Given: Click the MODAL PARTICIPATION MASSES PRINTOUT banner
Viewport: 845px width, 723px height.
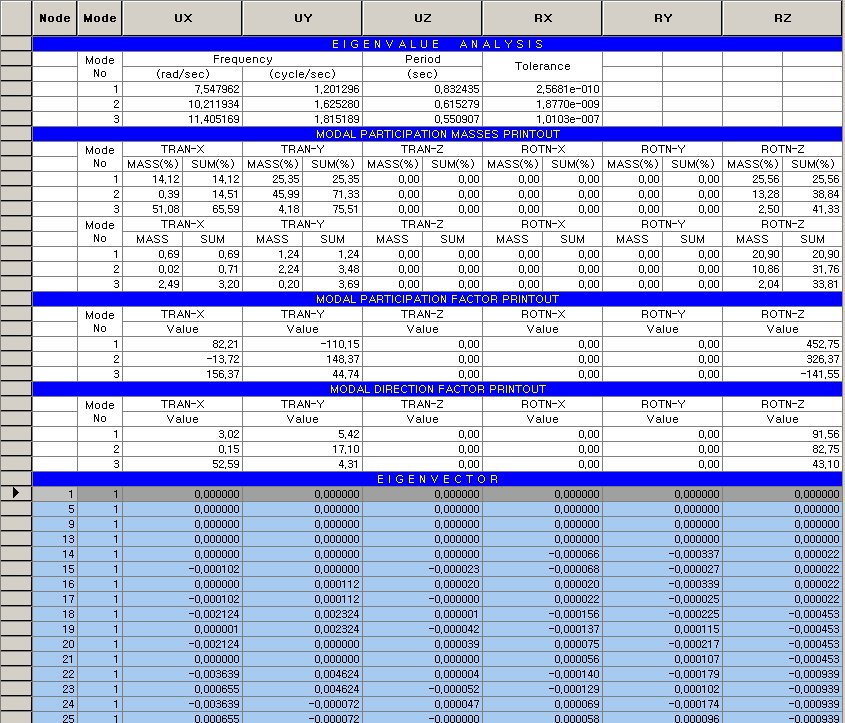Looking at the screenshot, I should [x=438, y=134].
